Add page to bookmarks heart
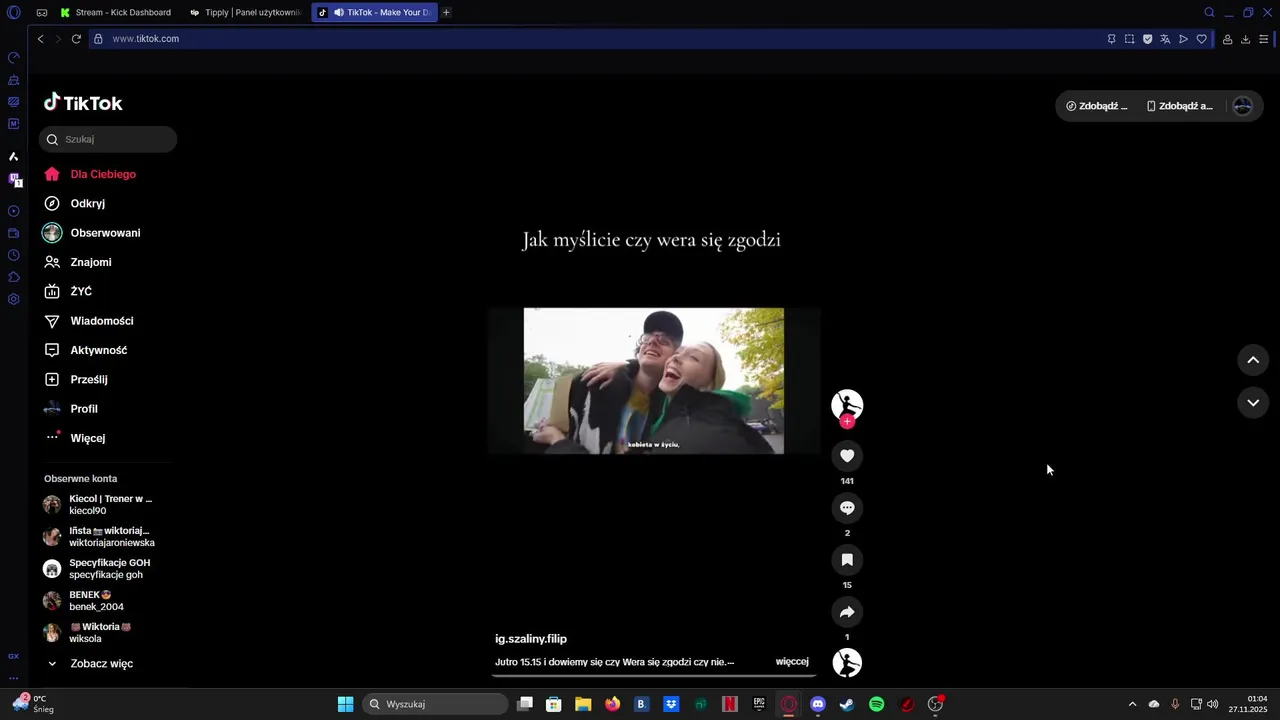Viewport: 1280px width, 720px height. [1201, 39]
